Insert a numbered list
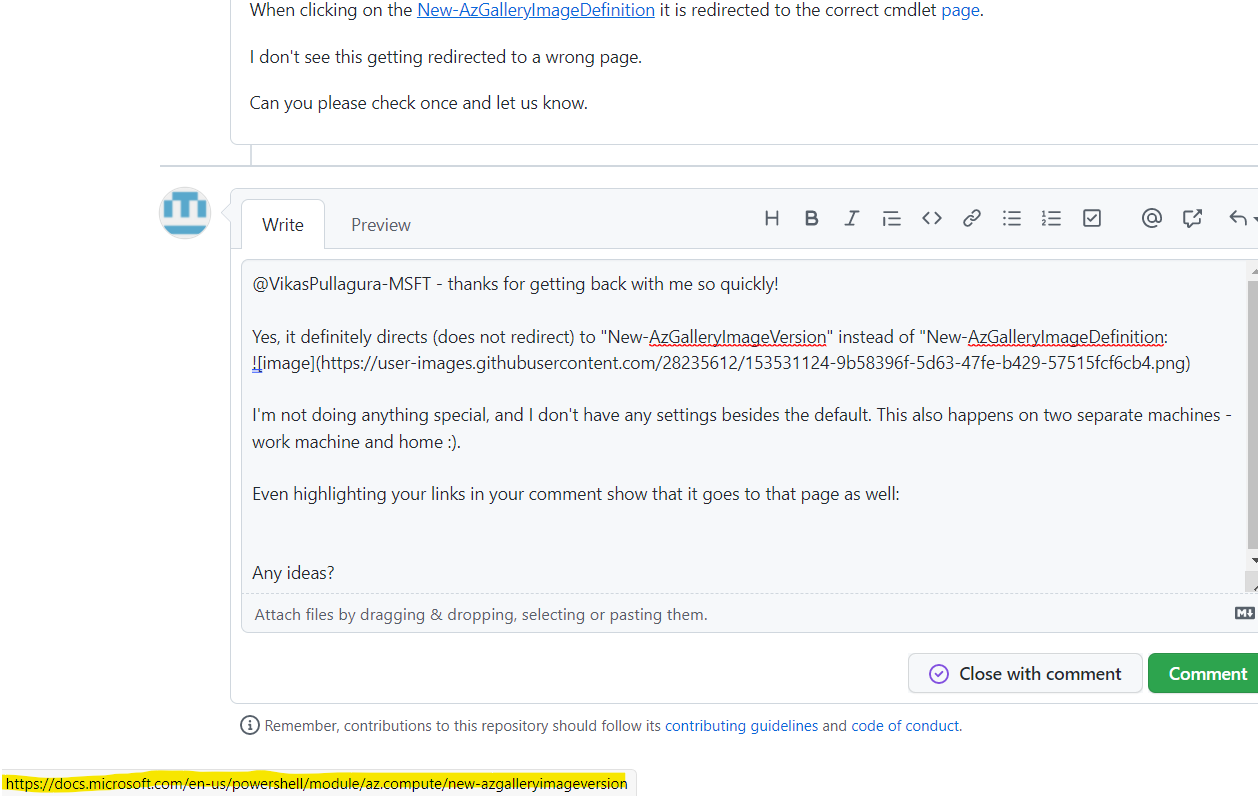 click(x=1051, y=218)
